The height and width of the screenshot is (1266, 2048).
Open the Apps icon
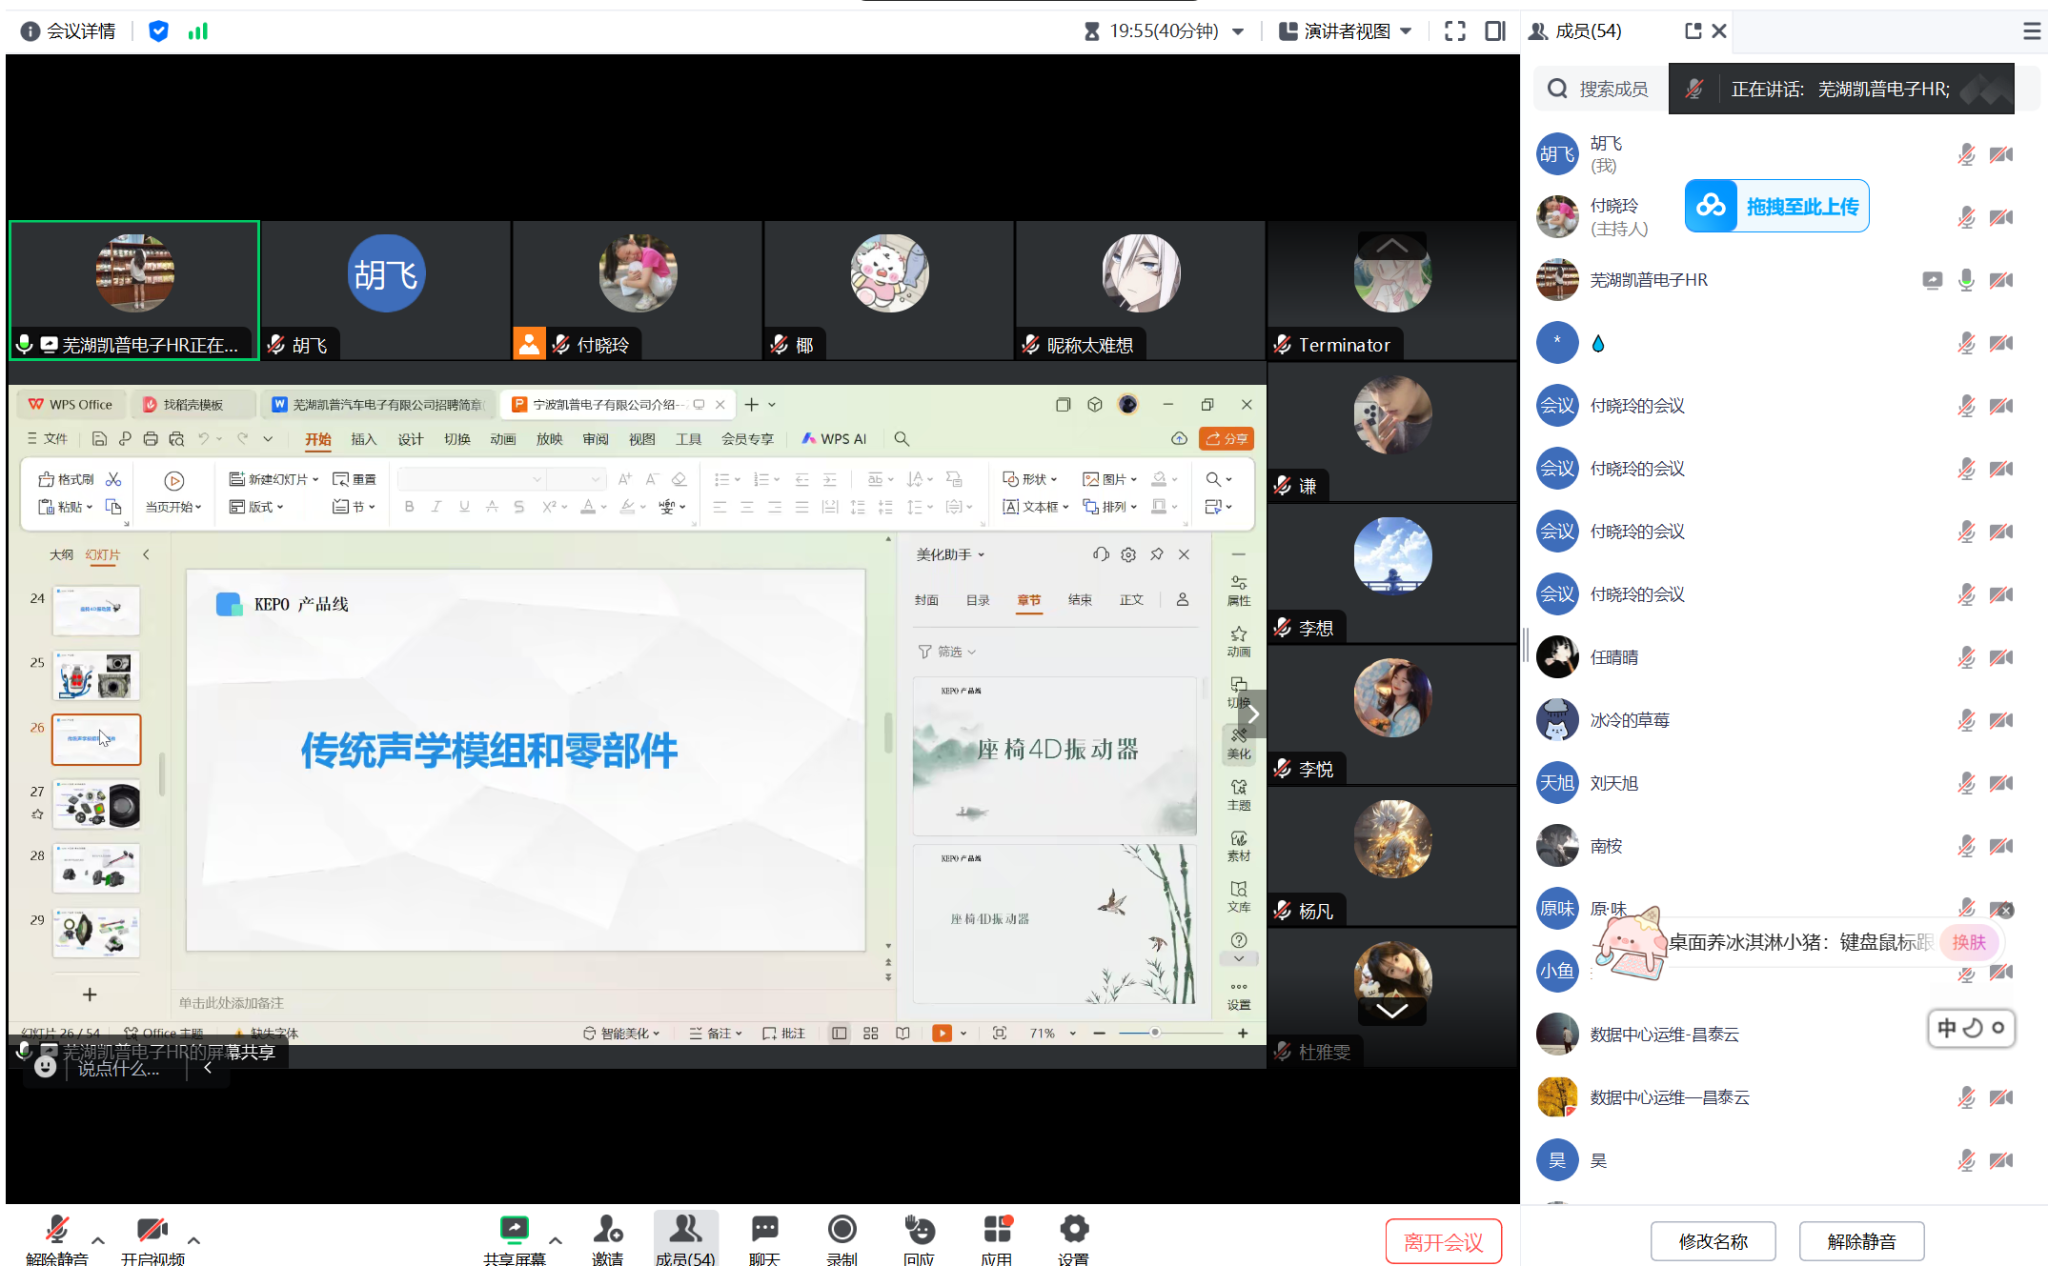[996, 1232]
